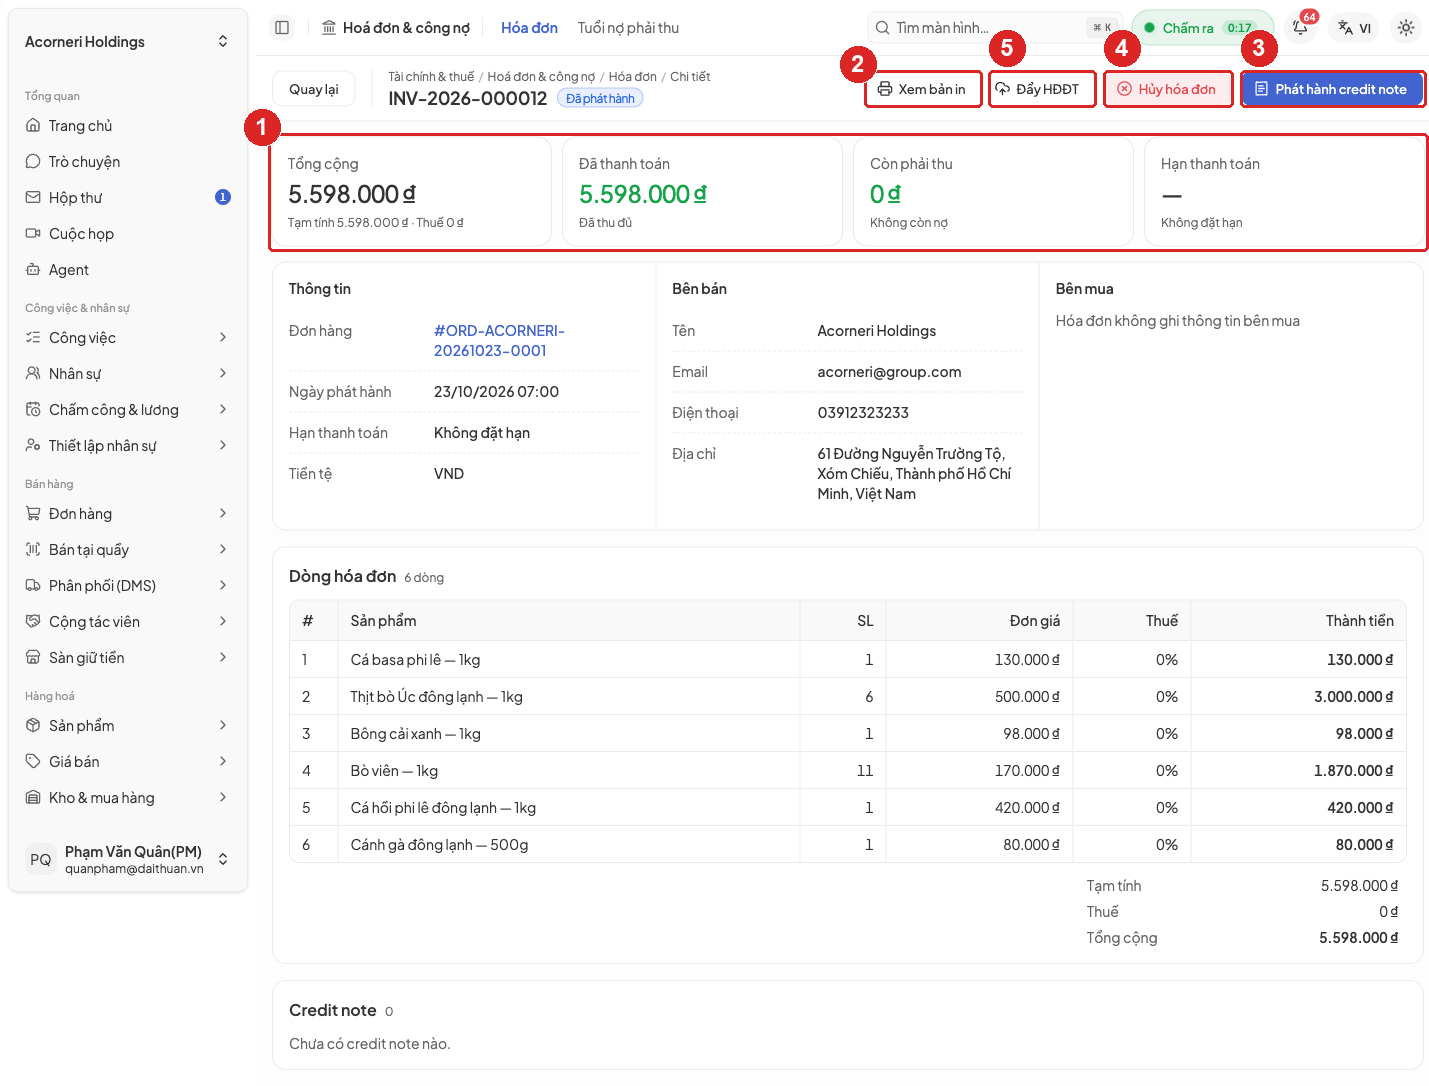Viewport: 1429px width, 1086px height.
Task: Click Phát hành credit note button
Action: tap(1332, 89)
